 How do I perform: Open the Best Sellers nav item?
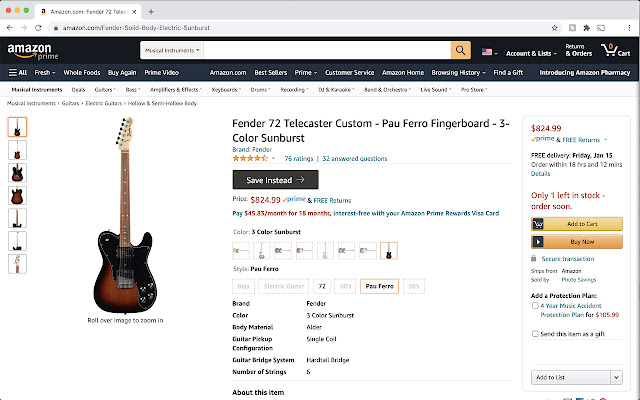coord(270,72)
